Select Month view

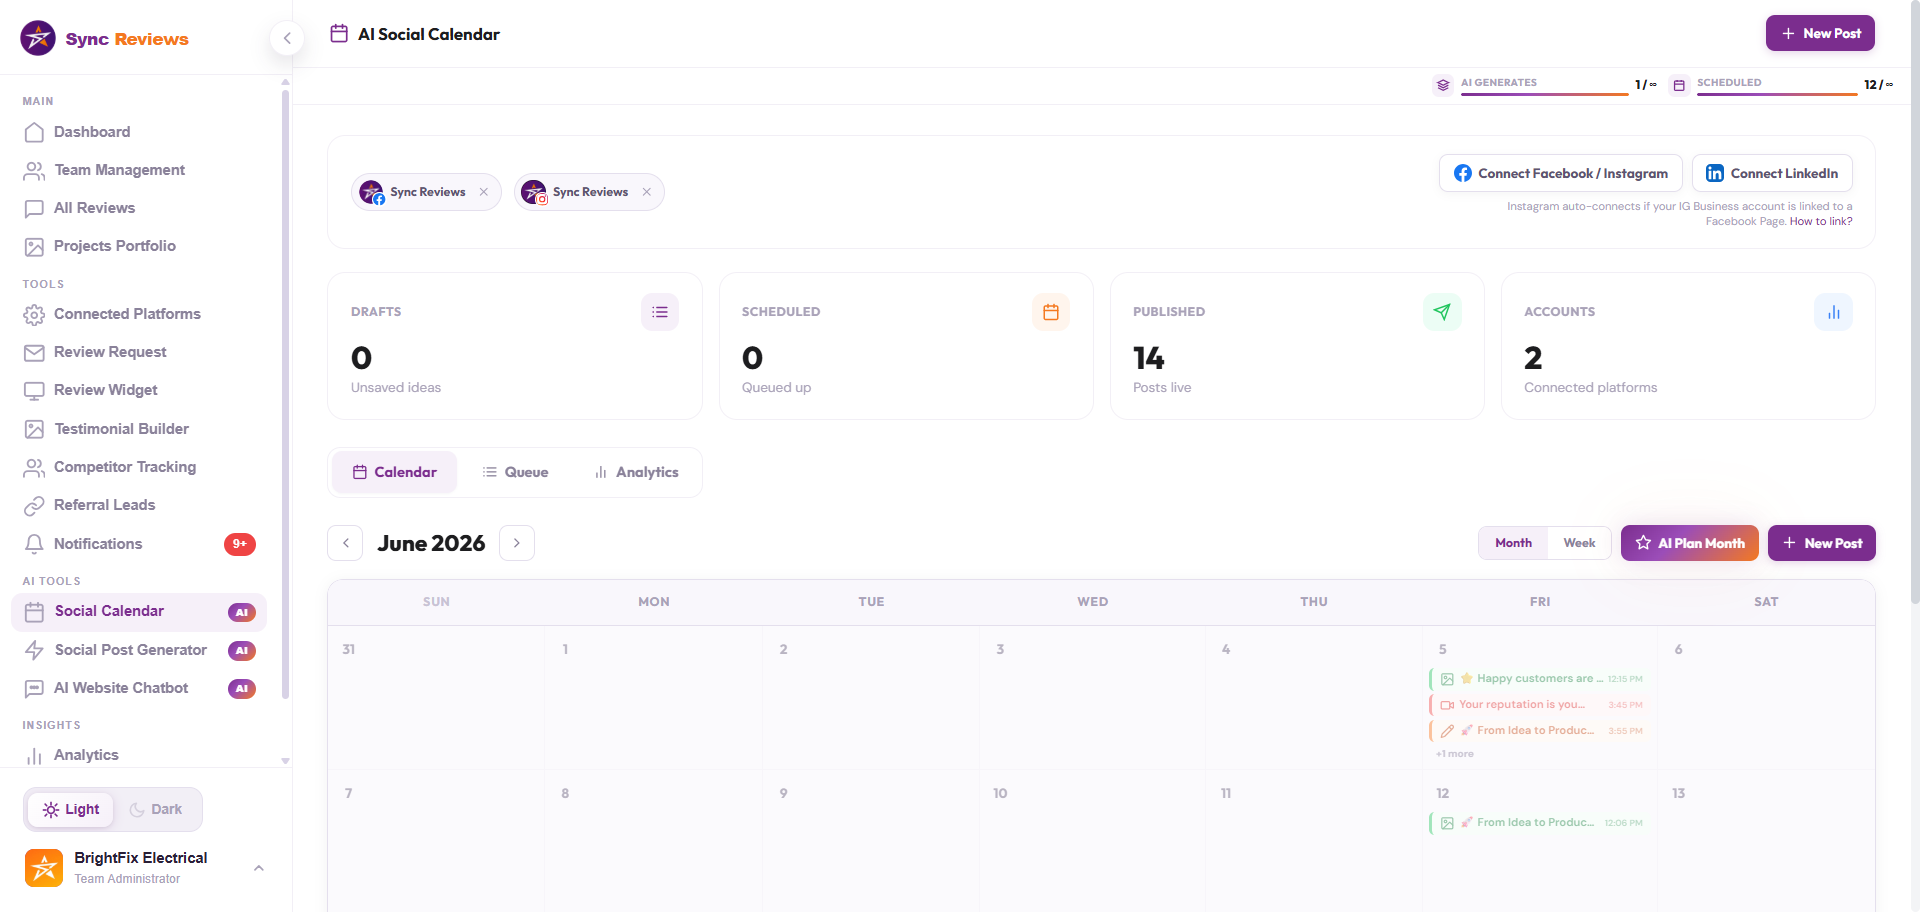(1513, 543)
